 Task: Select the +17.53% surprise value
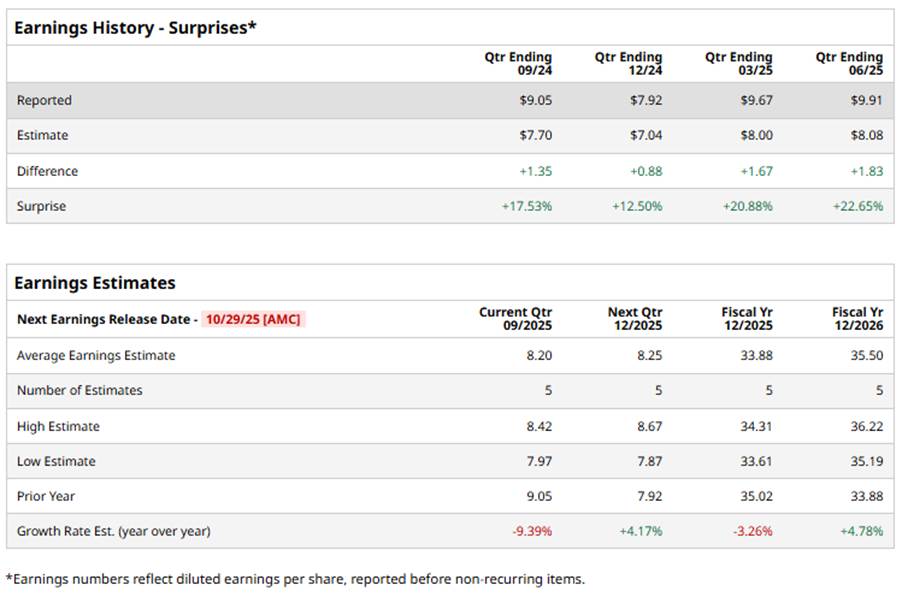[x=526, y=206]
